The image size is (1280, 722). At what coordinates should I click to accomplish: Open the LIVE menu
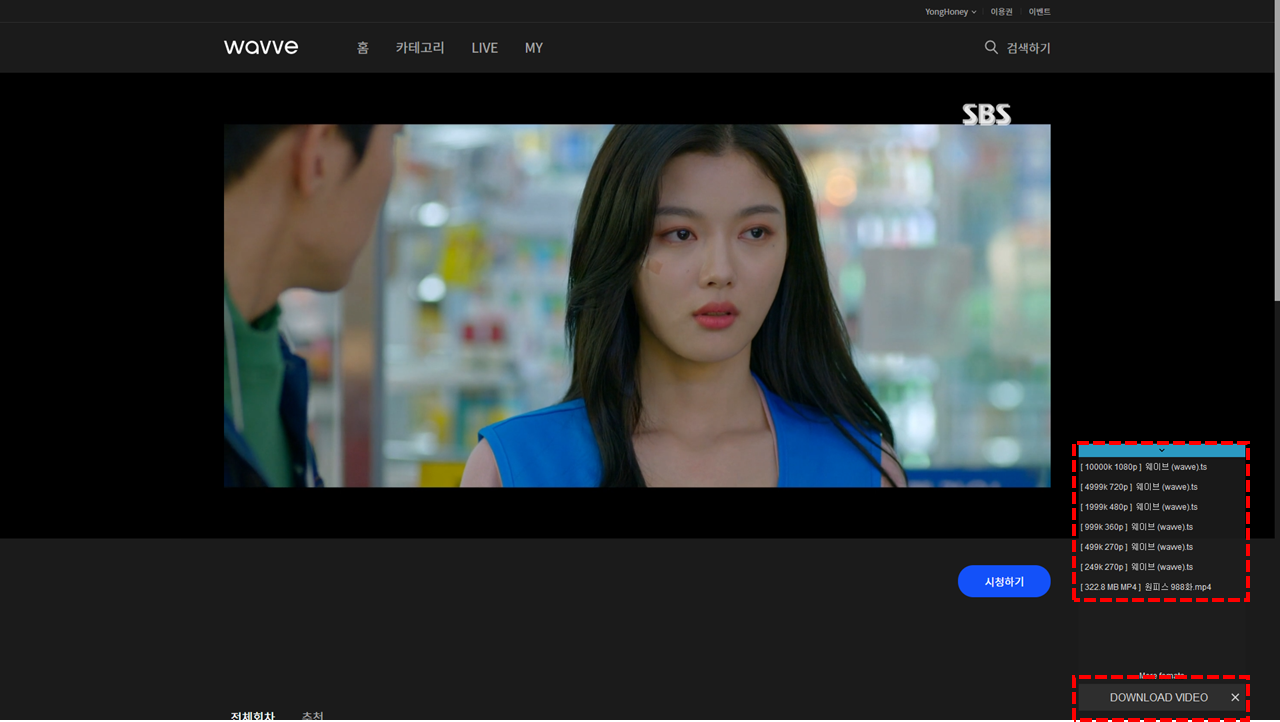(x=485, y=48)
